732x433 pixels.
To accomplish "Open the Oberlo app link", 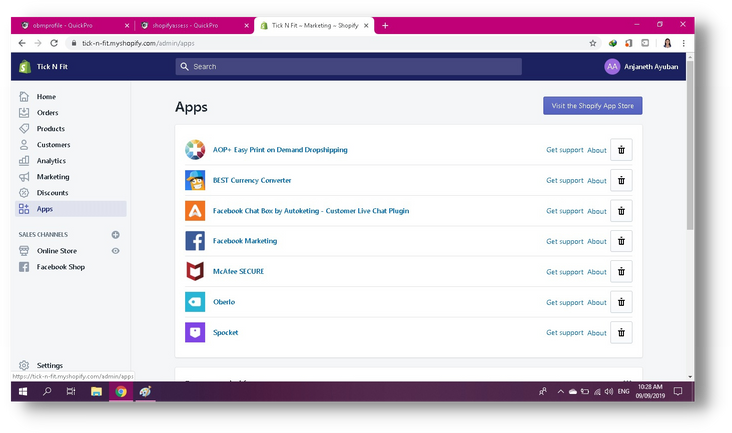I will pos(224,302).
